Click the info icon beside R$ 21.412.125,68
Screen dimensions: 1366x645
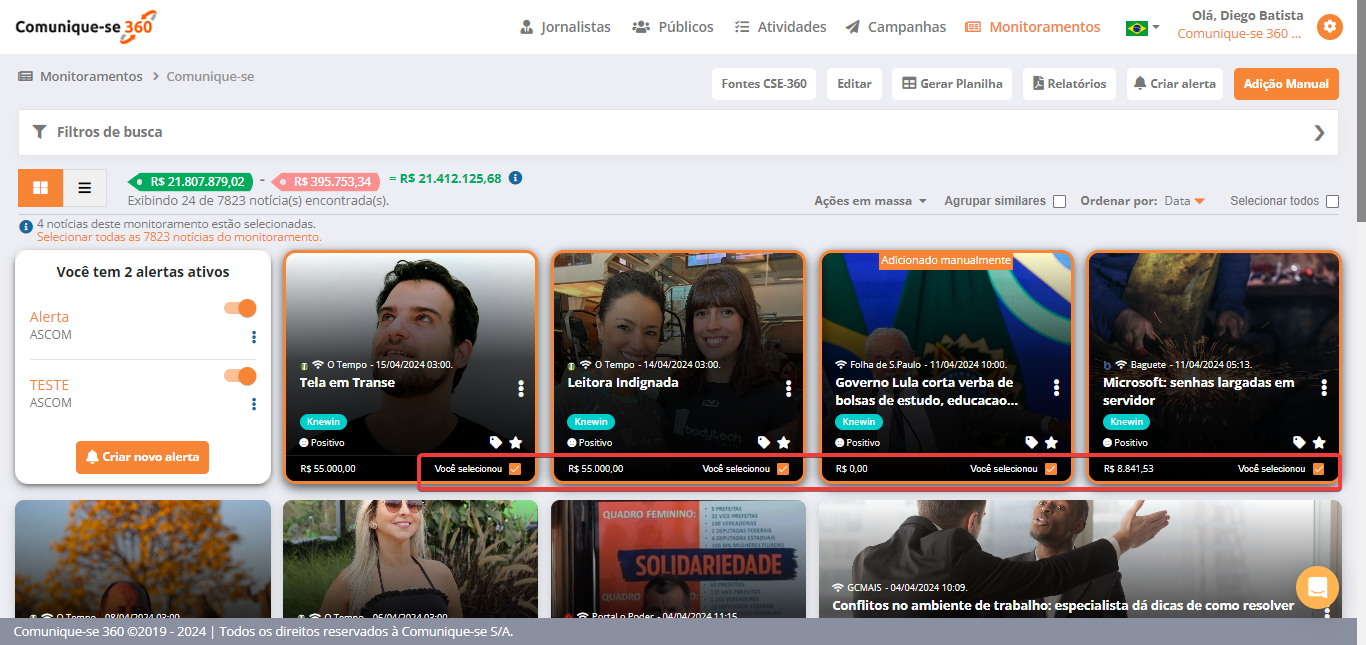(x=515, y=178)
